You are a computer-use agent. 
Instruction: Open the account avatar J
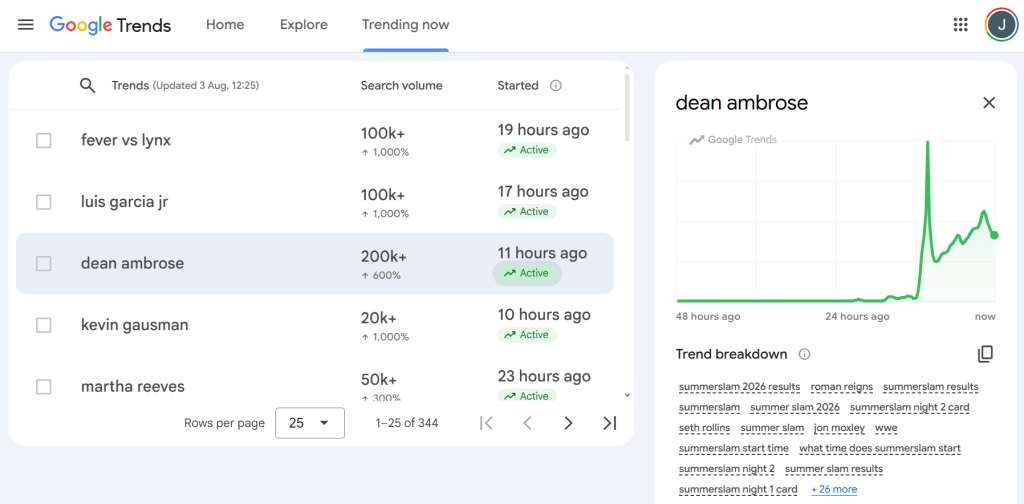click(1000, 25)
